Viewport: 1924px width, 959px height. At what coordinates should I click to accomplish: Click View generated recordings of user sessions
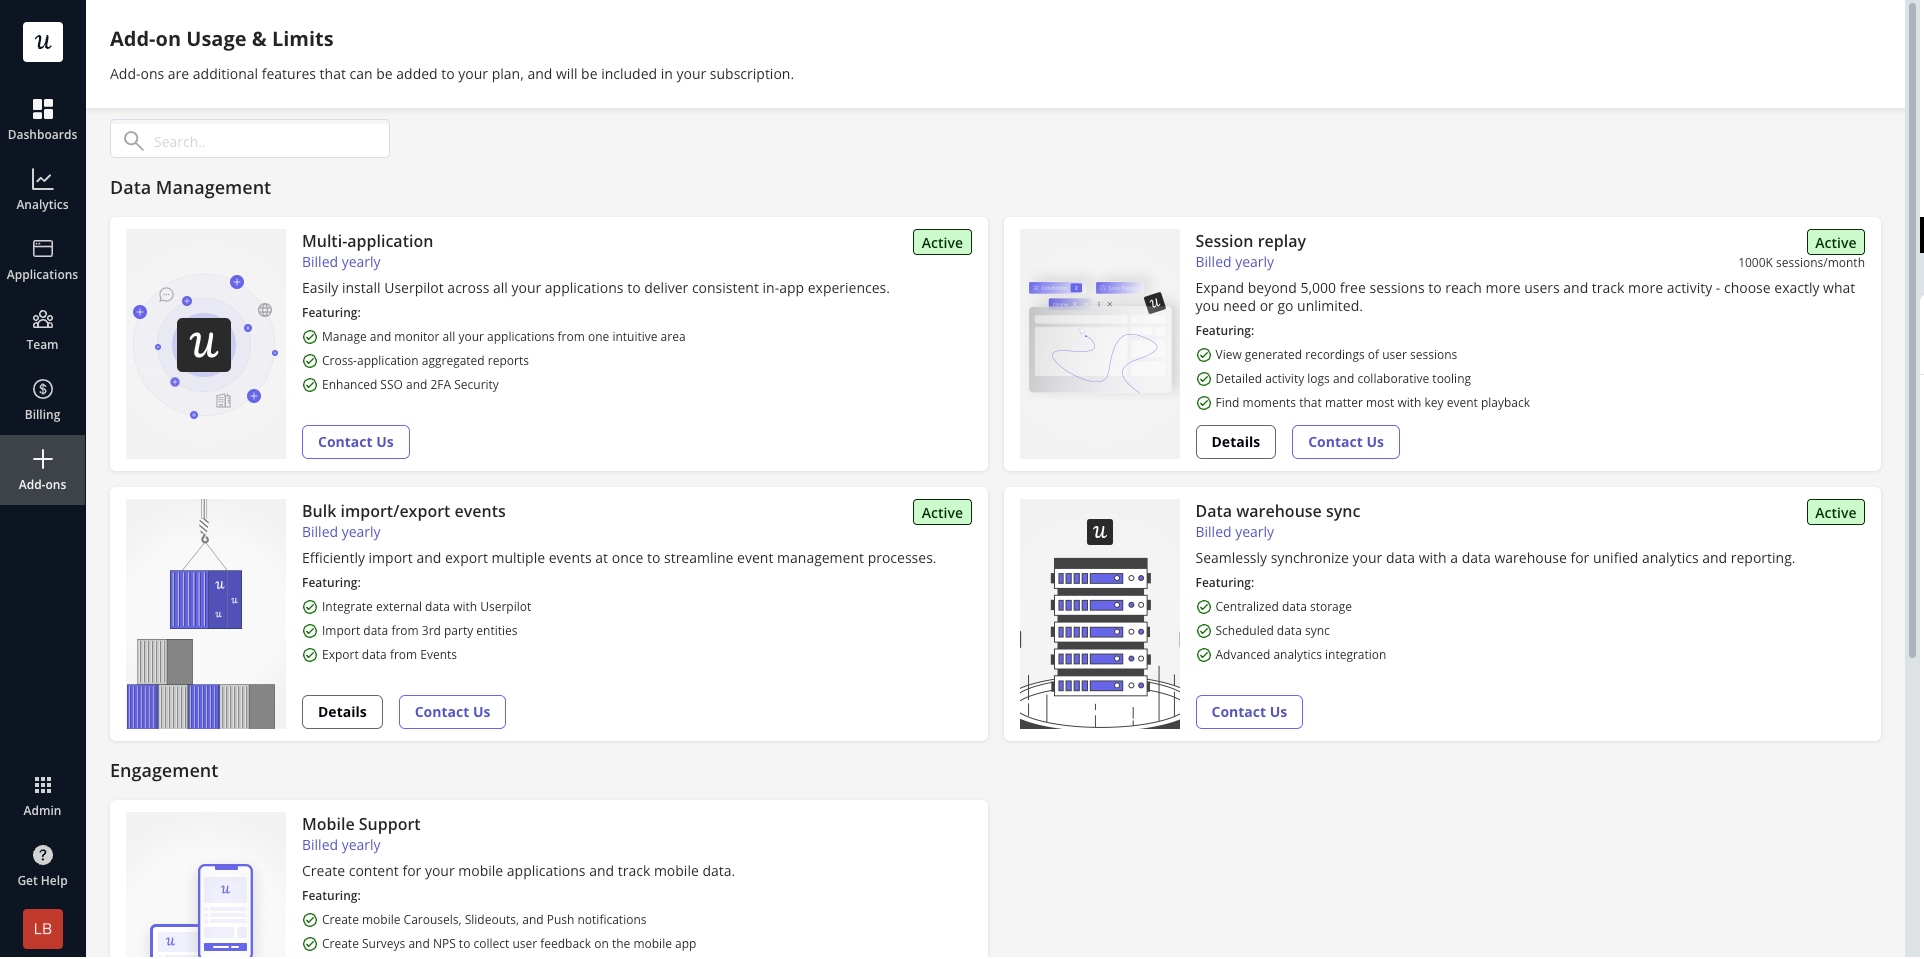(1336, 355)
